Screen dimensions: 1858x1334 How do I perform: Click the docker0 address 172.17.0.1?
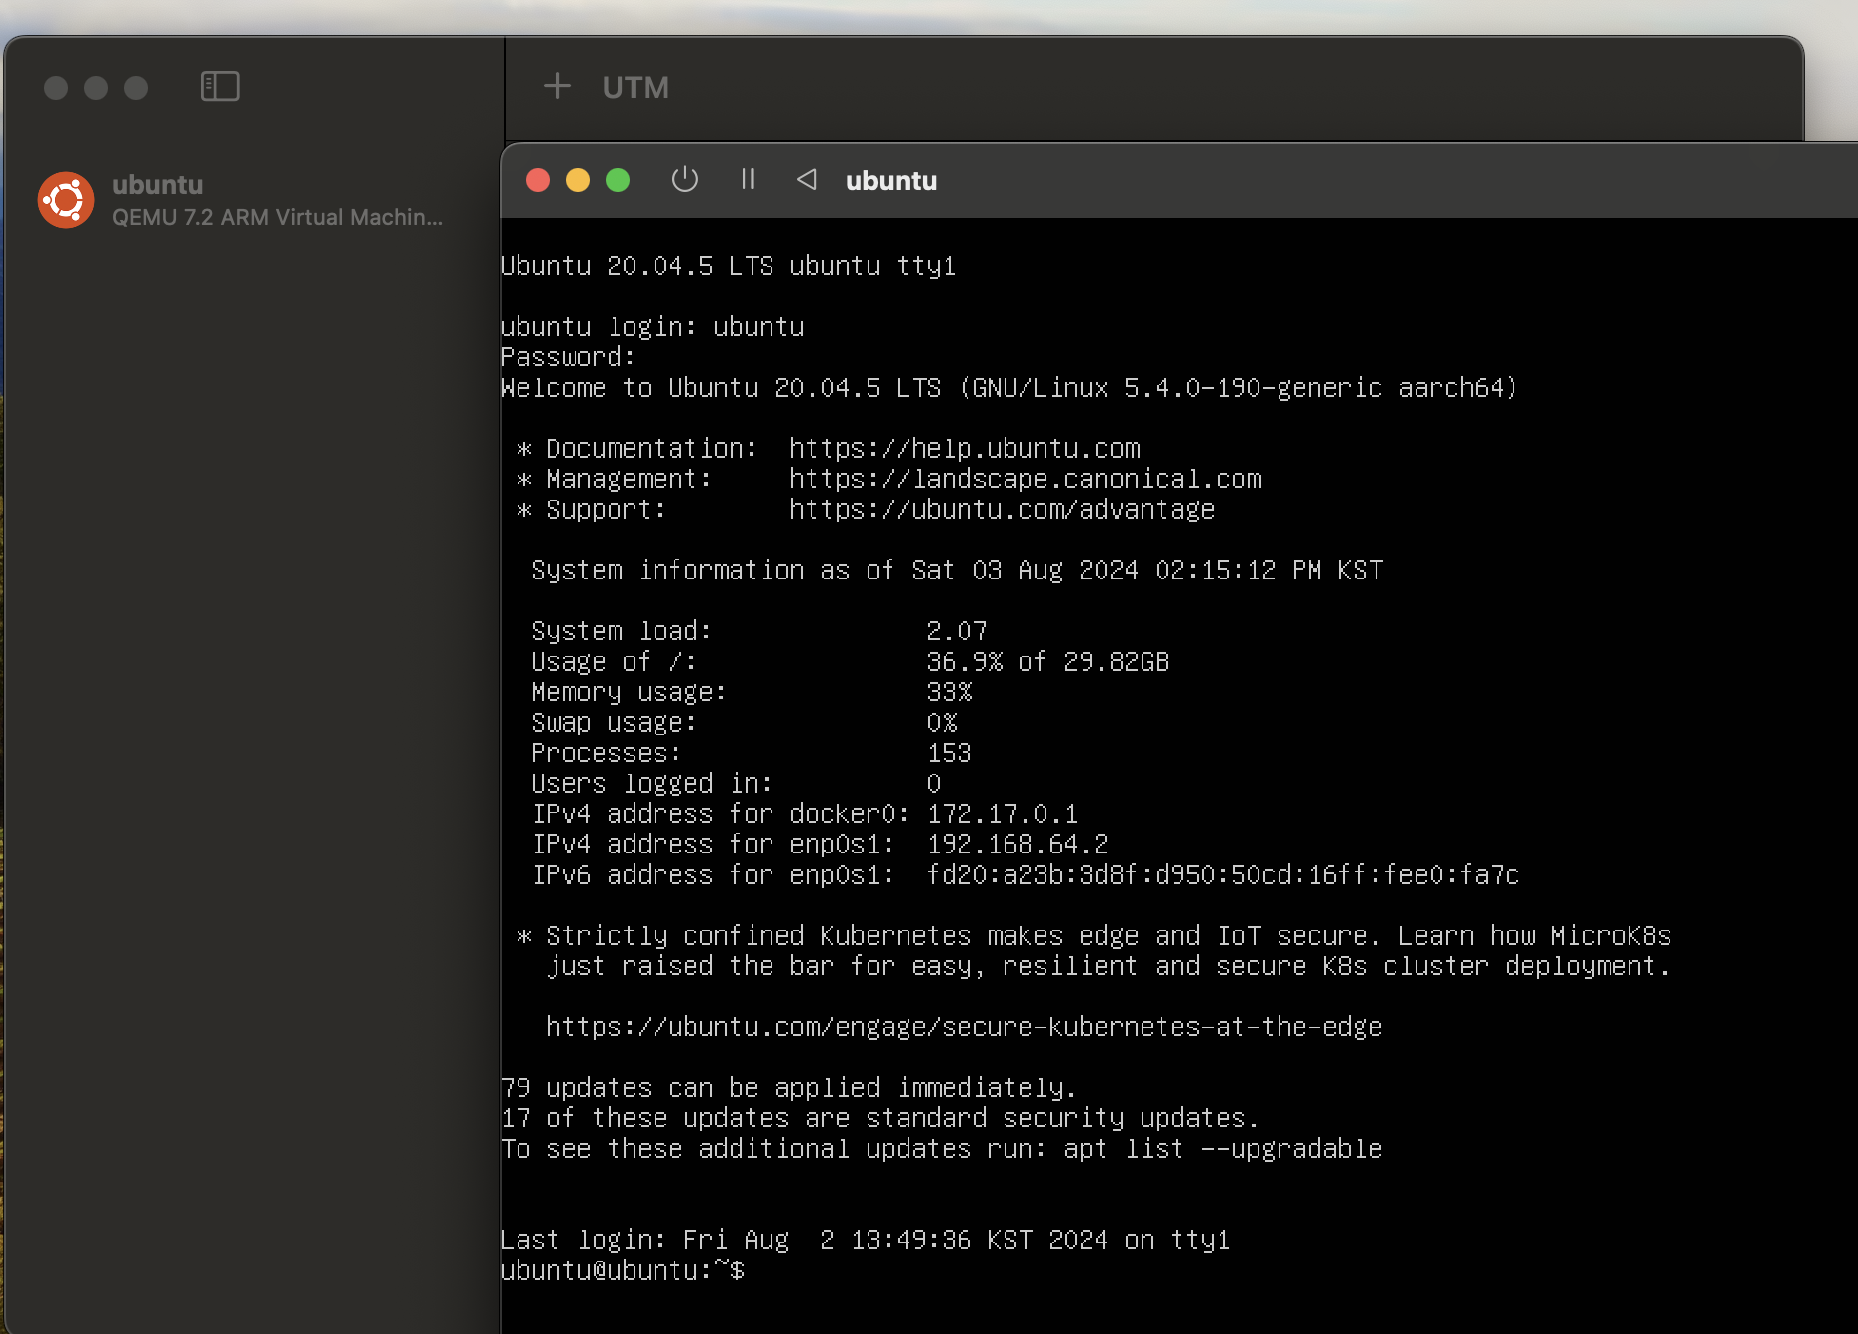(1002, 814)
